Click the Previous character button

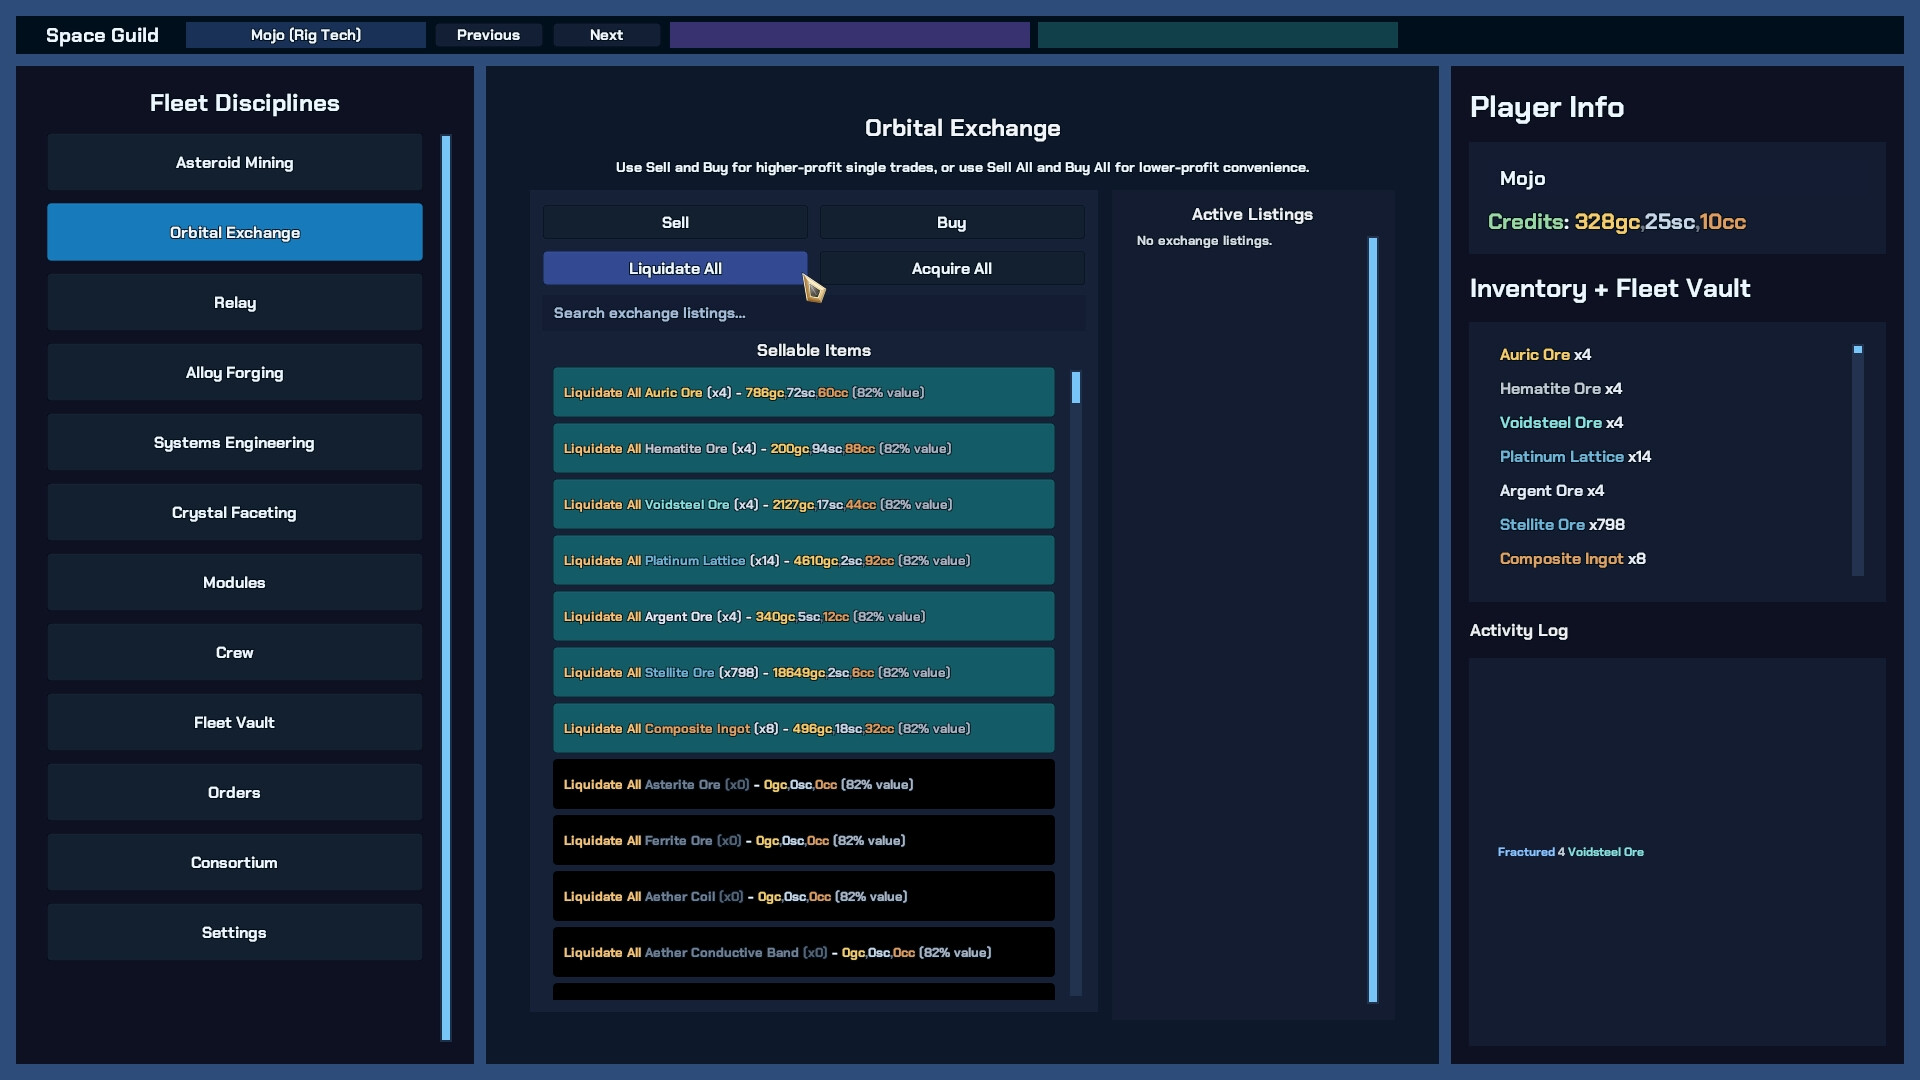488,35
